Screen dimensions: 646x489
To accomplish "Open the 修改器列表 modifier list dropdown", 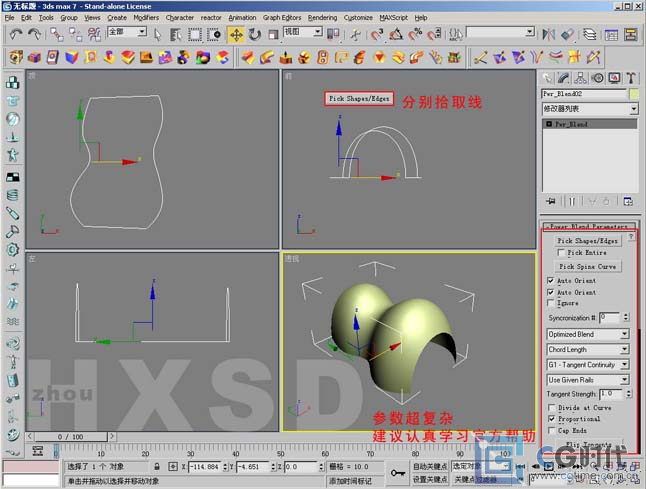I will tap(590, 109).
